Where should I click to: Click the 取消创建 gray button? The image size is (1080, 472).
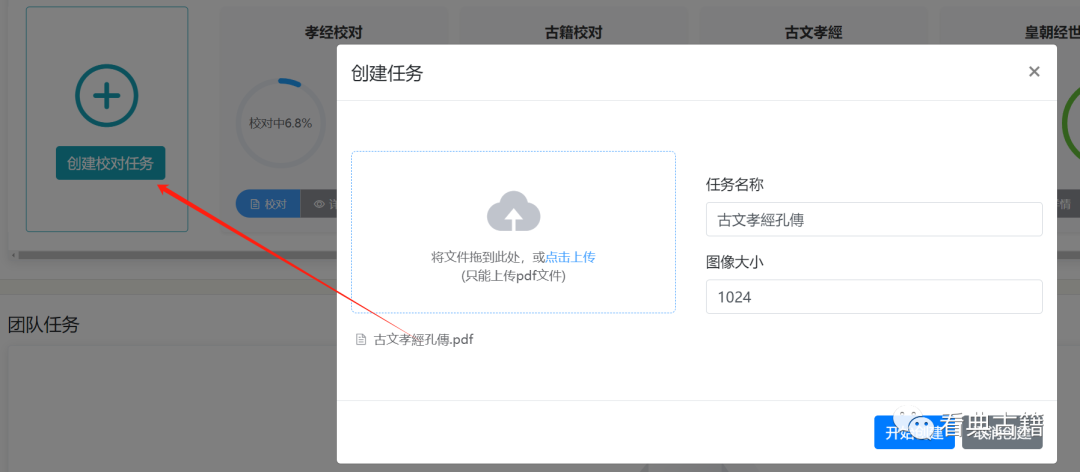pos(1002,433)
